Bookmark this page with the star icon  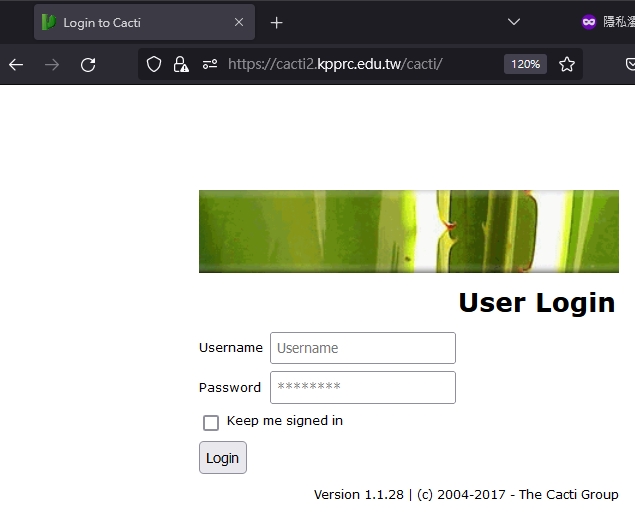(567, 64)
